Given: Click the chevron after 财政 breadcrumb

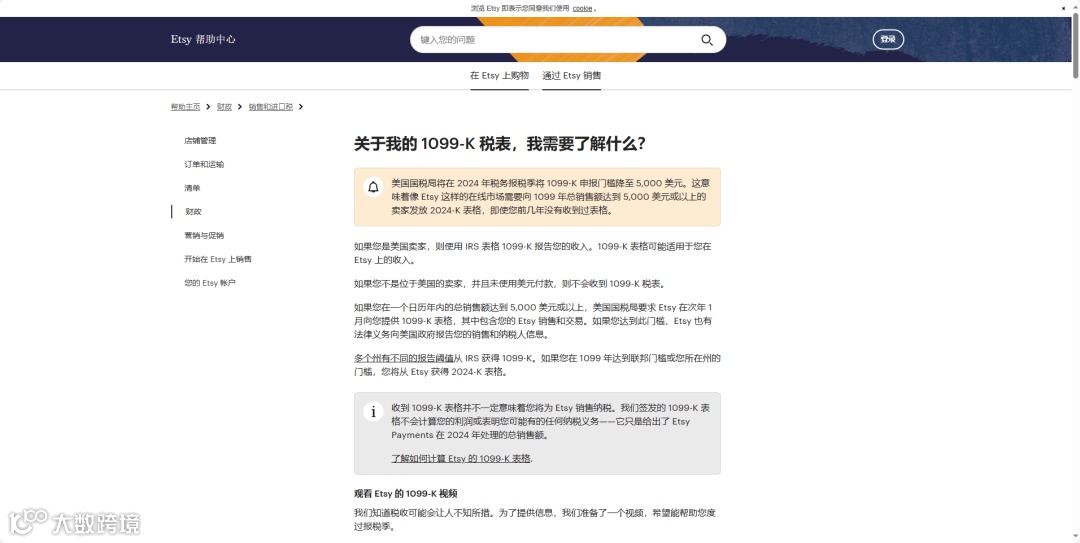Looking at the screenshot, I should click(x=240, y=107).
